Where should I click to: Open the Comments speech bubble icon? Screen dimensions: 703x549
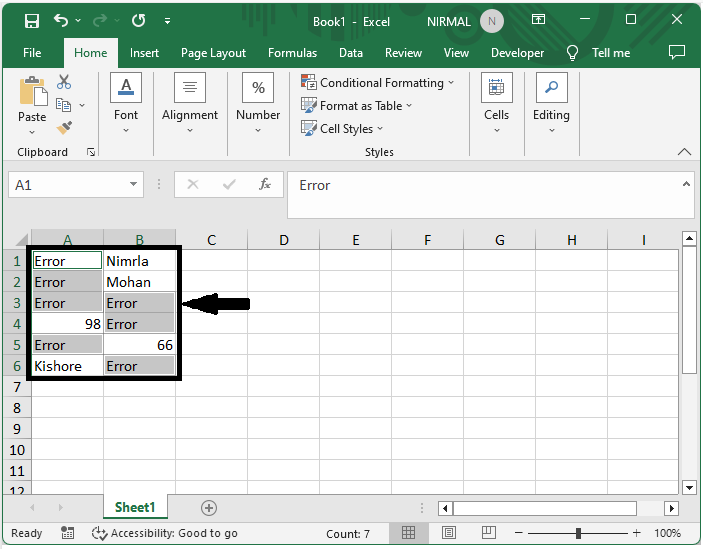coord(677,52)
